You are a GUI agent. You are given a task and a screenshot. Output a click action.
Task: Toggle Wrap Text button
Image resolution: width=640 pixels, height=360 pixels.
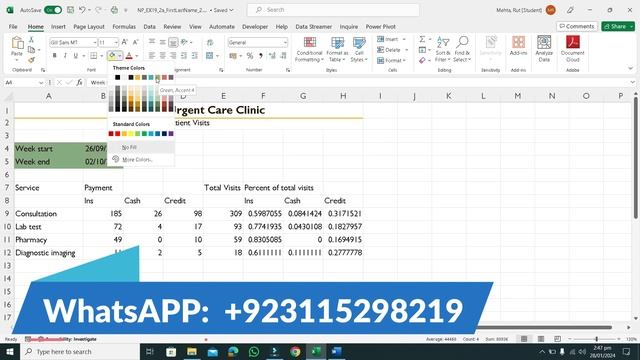(x=210, y=42)
